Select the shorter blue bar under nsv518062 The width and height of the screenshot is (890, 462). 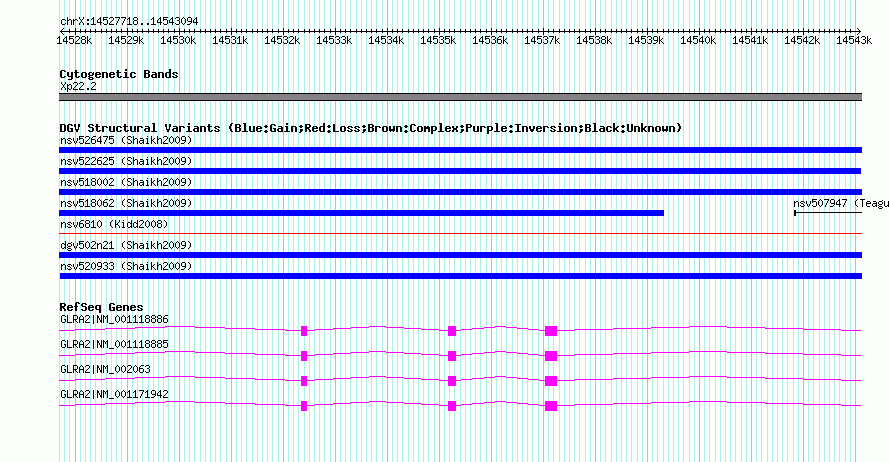coord(362,213)
